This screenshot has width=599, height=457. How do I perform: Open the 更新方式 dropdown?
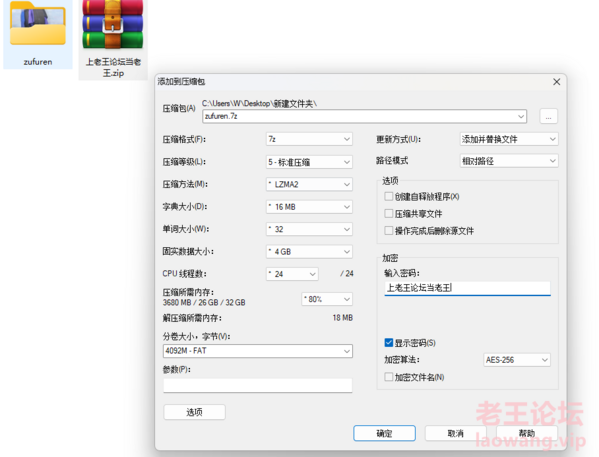(x=509, y=139)
